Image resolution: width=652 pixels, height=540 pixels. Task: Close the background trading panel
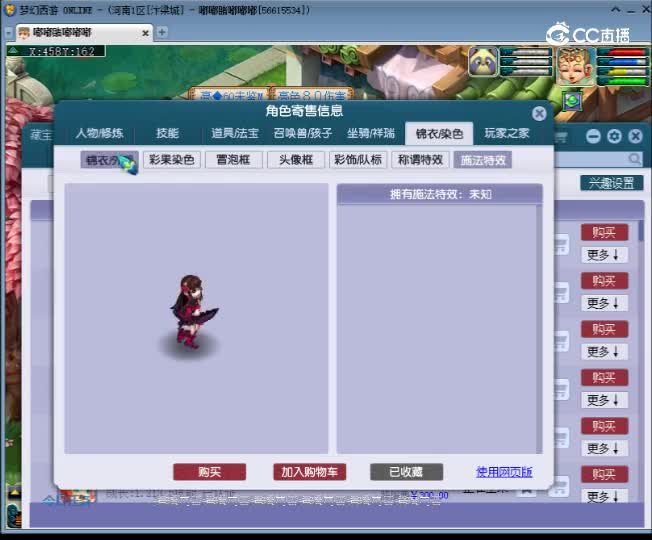[x=635, y=136]
